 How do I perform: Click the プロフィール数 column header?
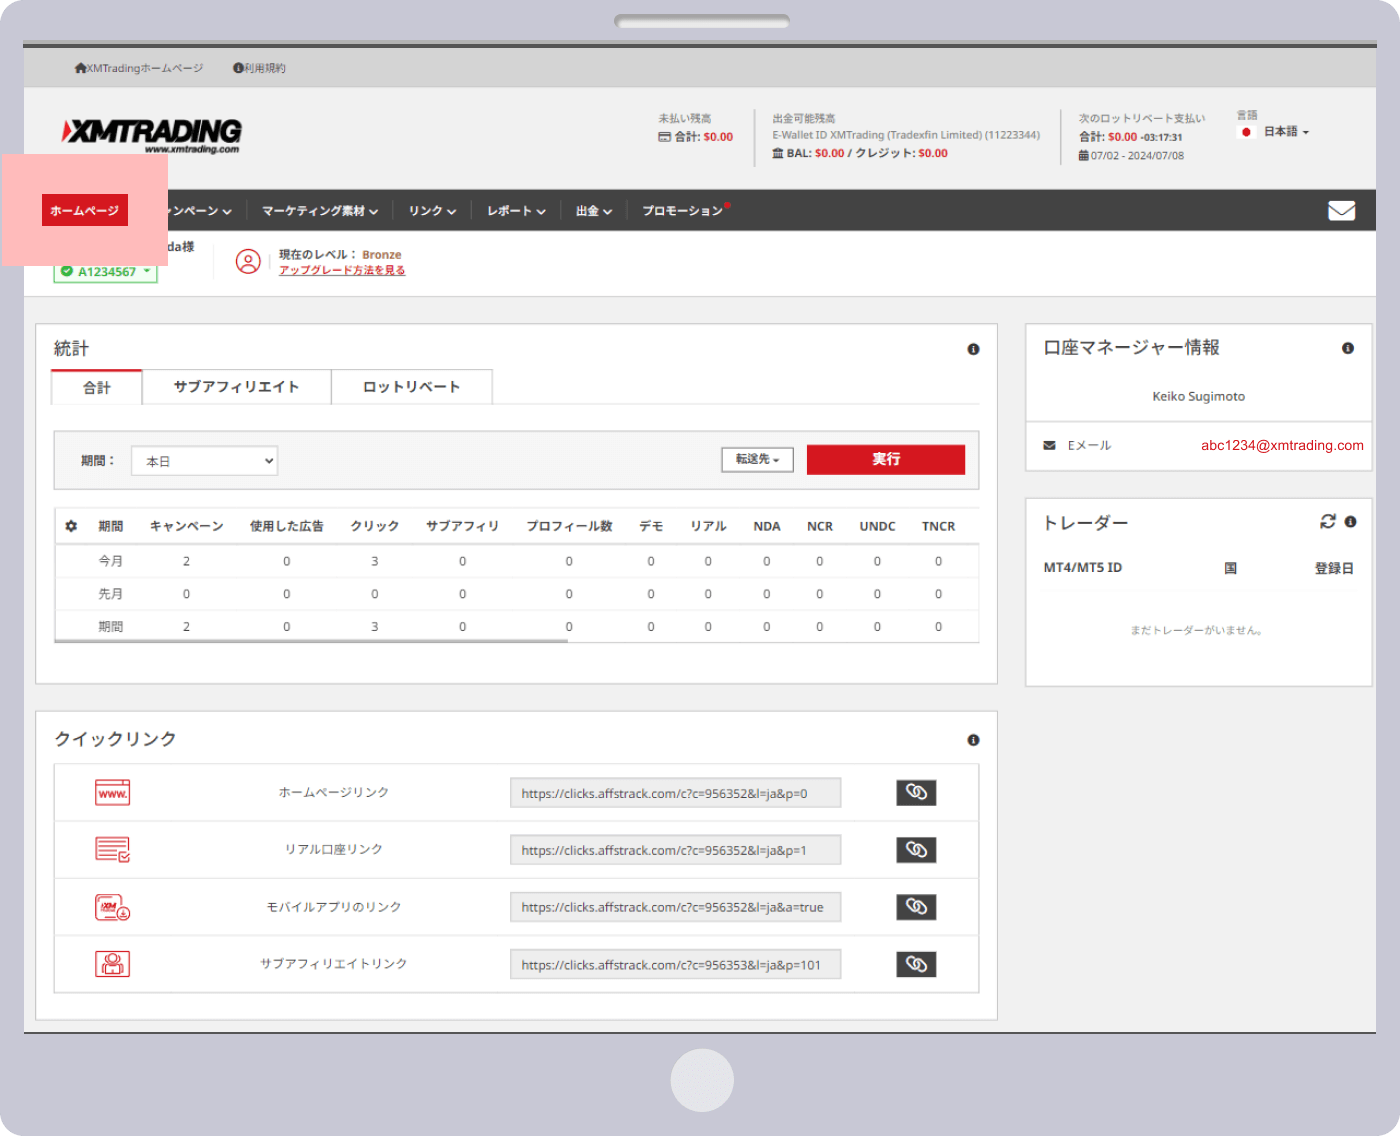(569, 526)
